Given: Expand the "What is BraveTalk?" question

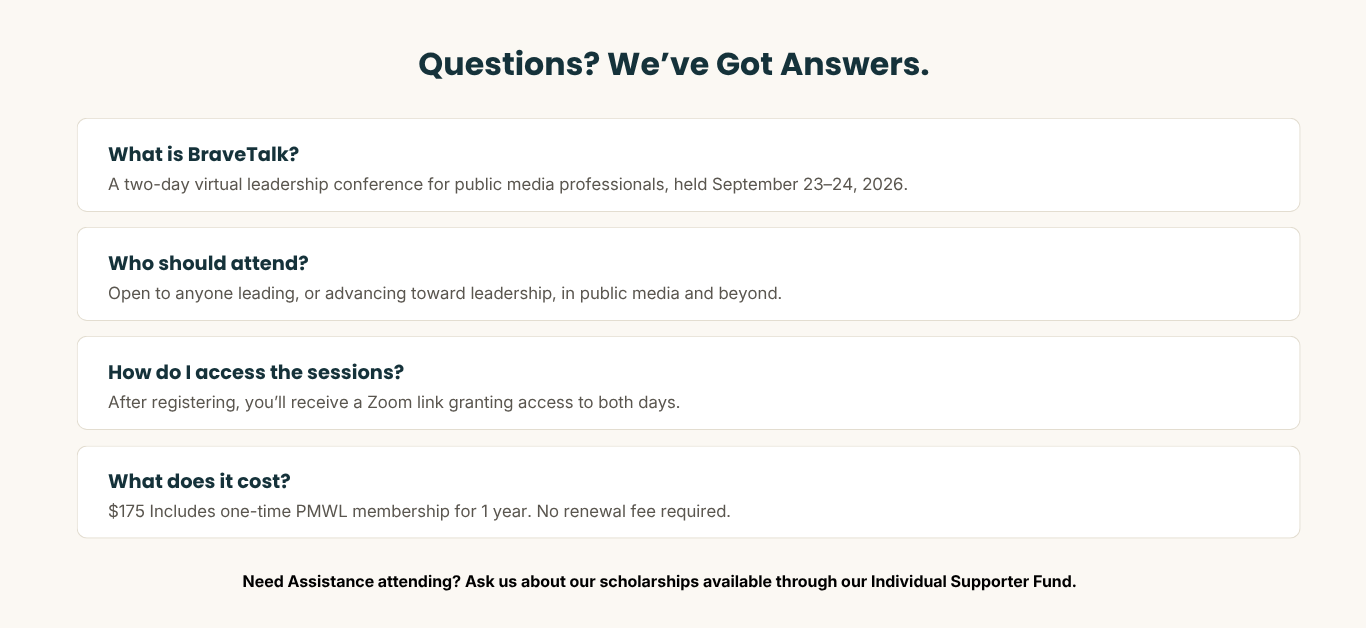Looking at the screenshot, I should click(688, 165).
